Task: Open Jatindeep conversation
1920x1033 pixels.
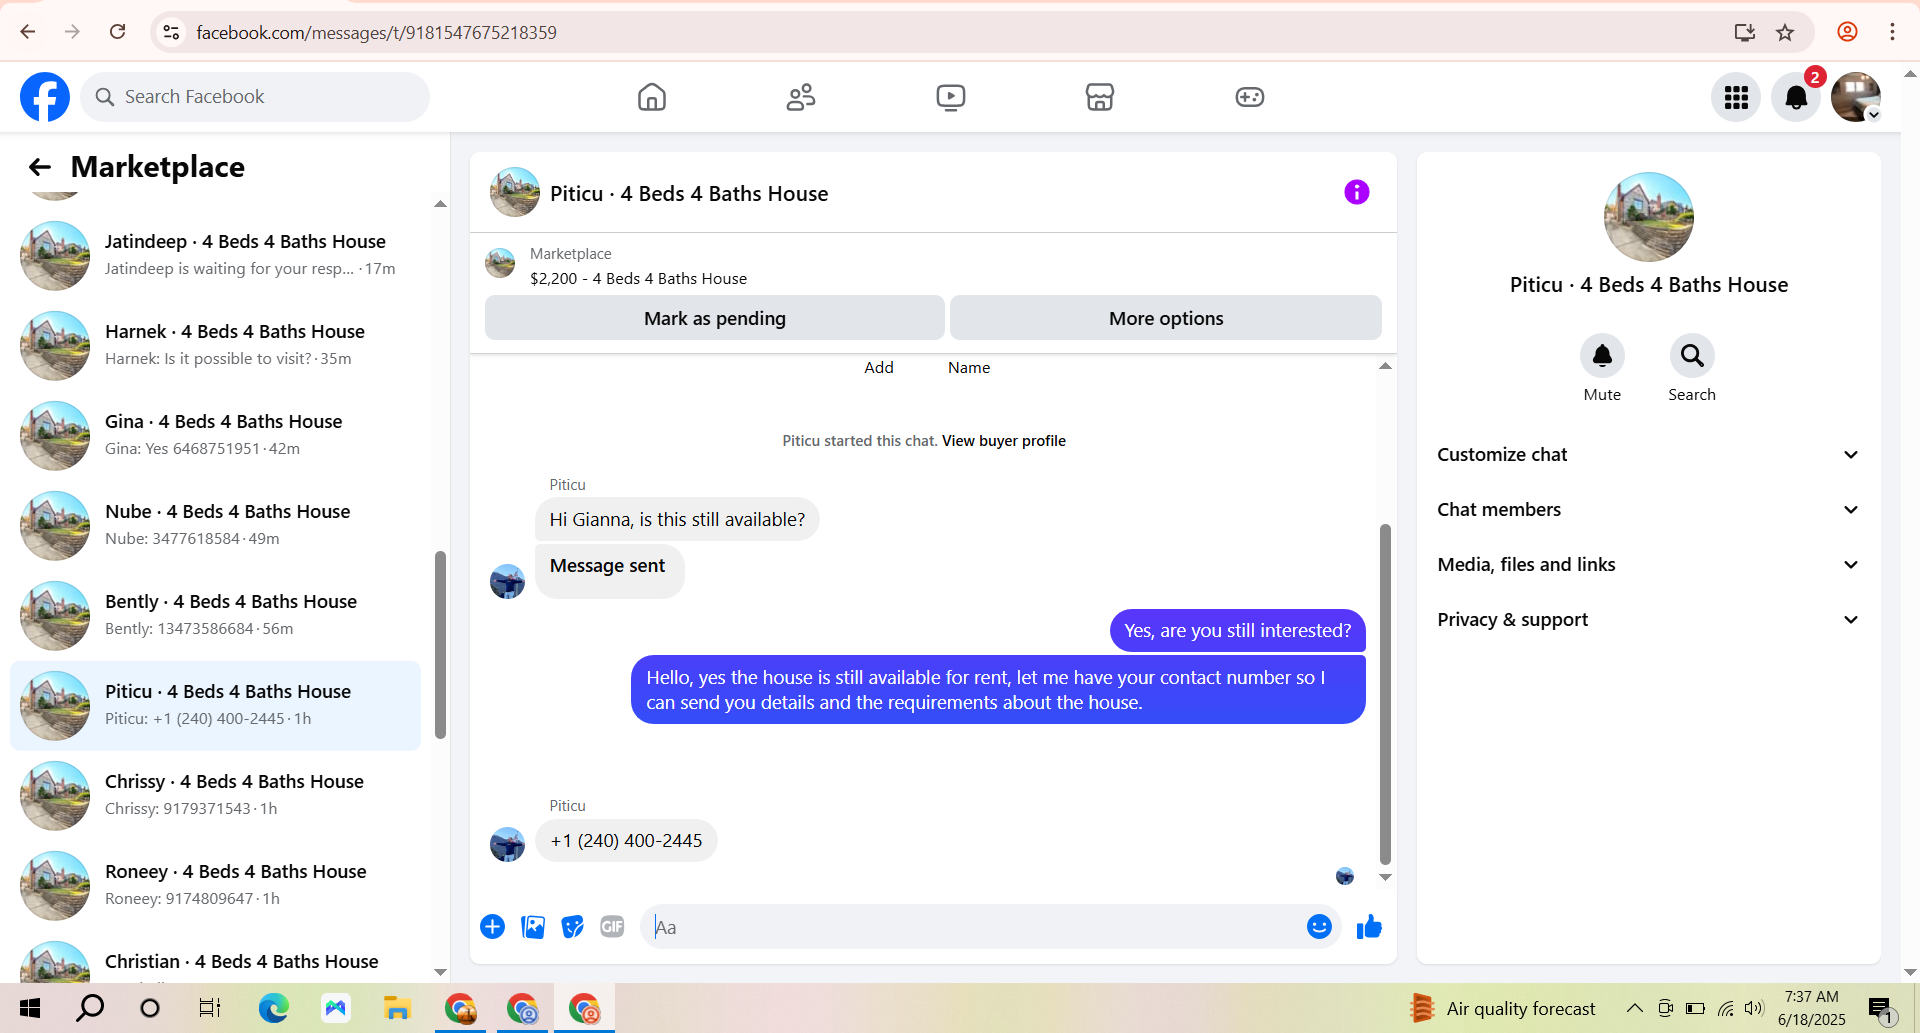Action: pyautogui.click(x=215, y=255)
